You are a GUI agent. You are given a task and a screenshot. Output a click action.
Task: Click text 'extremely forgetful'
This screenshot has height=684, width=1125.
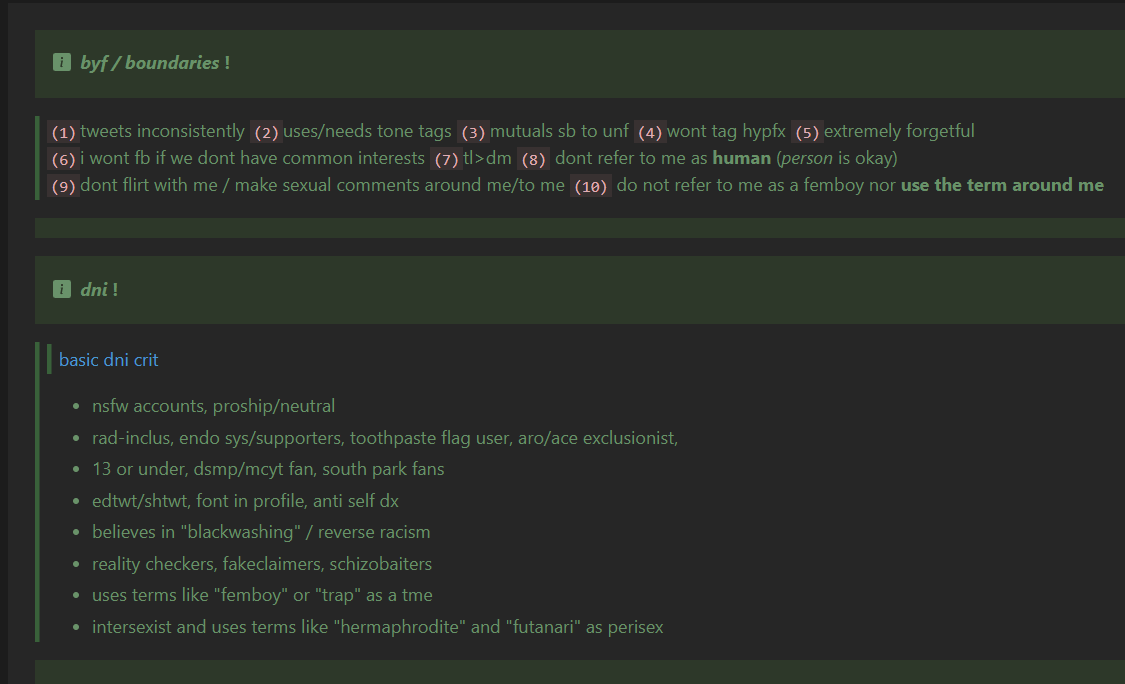899,131
